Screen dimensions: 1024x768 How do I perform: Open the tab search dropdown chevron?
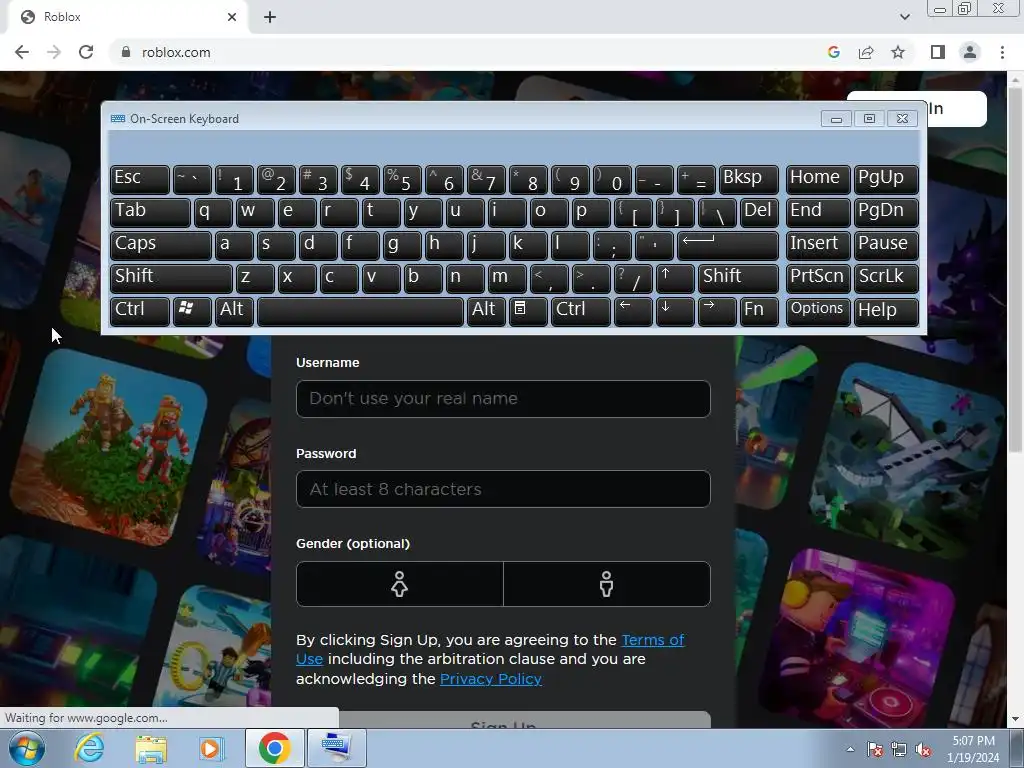[x=904, y=17]
